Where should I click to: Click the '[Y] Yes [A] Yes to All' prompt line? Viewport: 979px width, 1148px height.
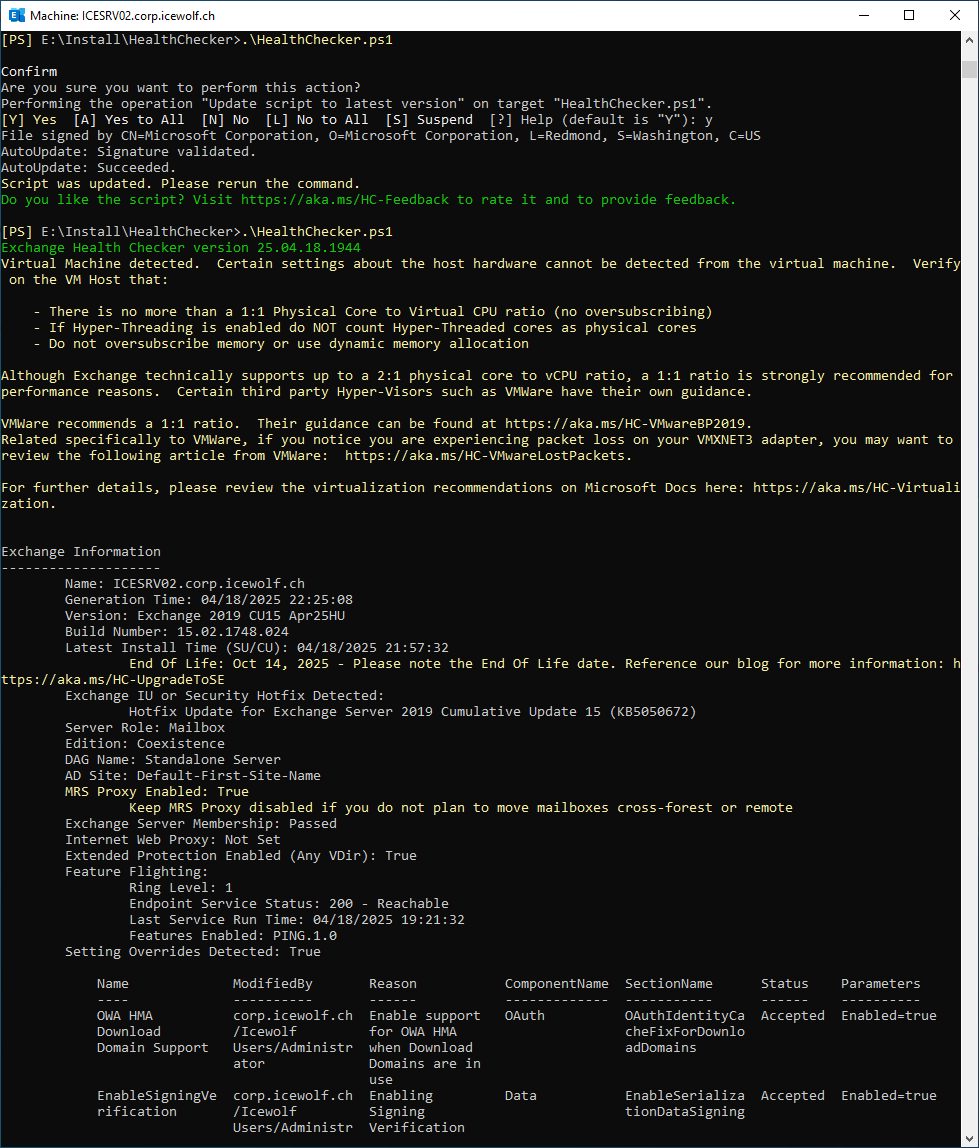point(357,119)
